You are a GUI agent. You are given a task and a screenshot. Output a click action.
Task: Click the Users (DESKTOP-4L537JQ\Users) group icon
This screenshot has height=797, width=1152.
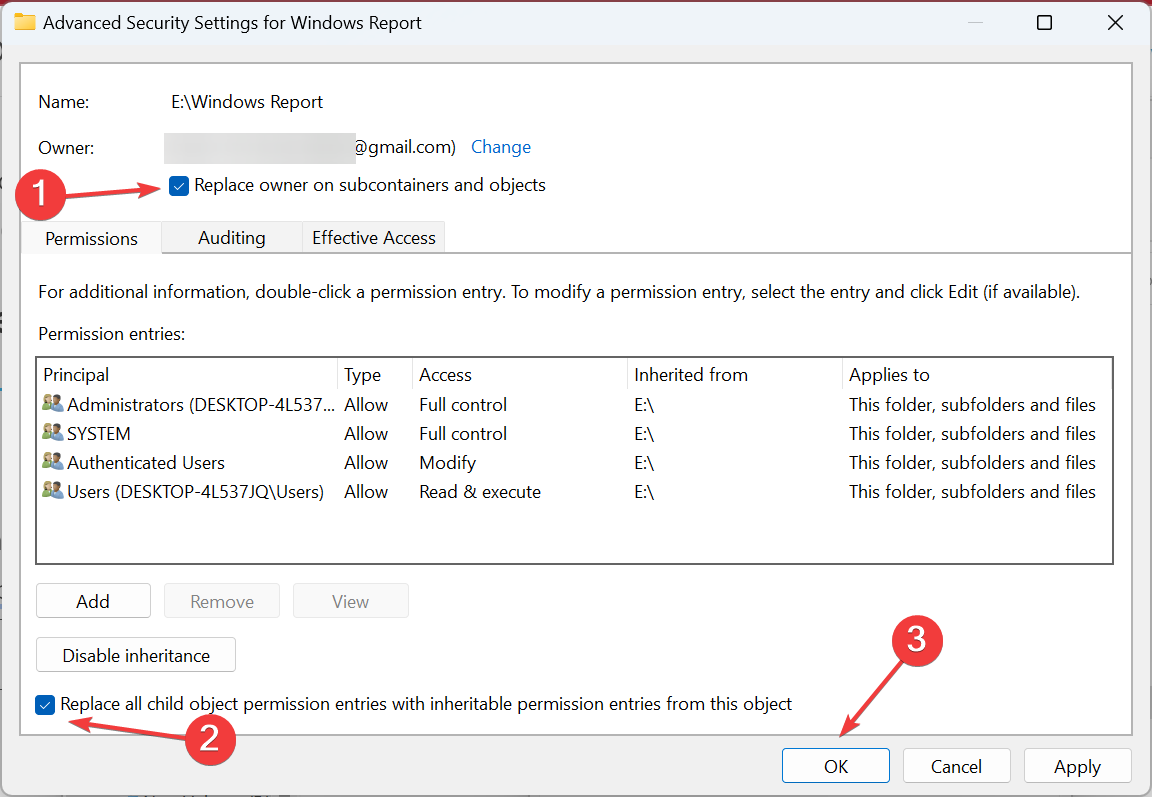[x=52, y=491]
